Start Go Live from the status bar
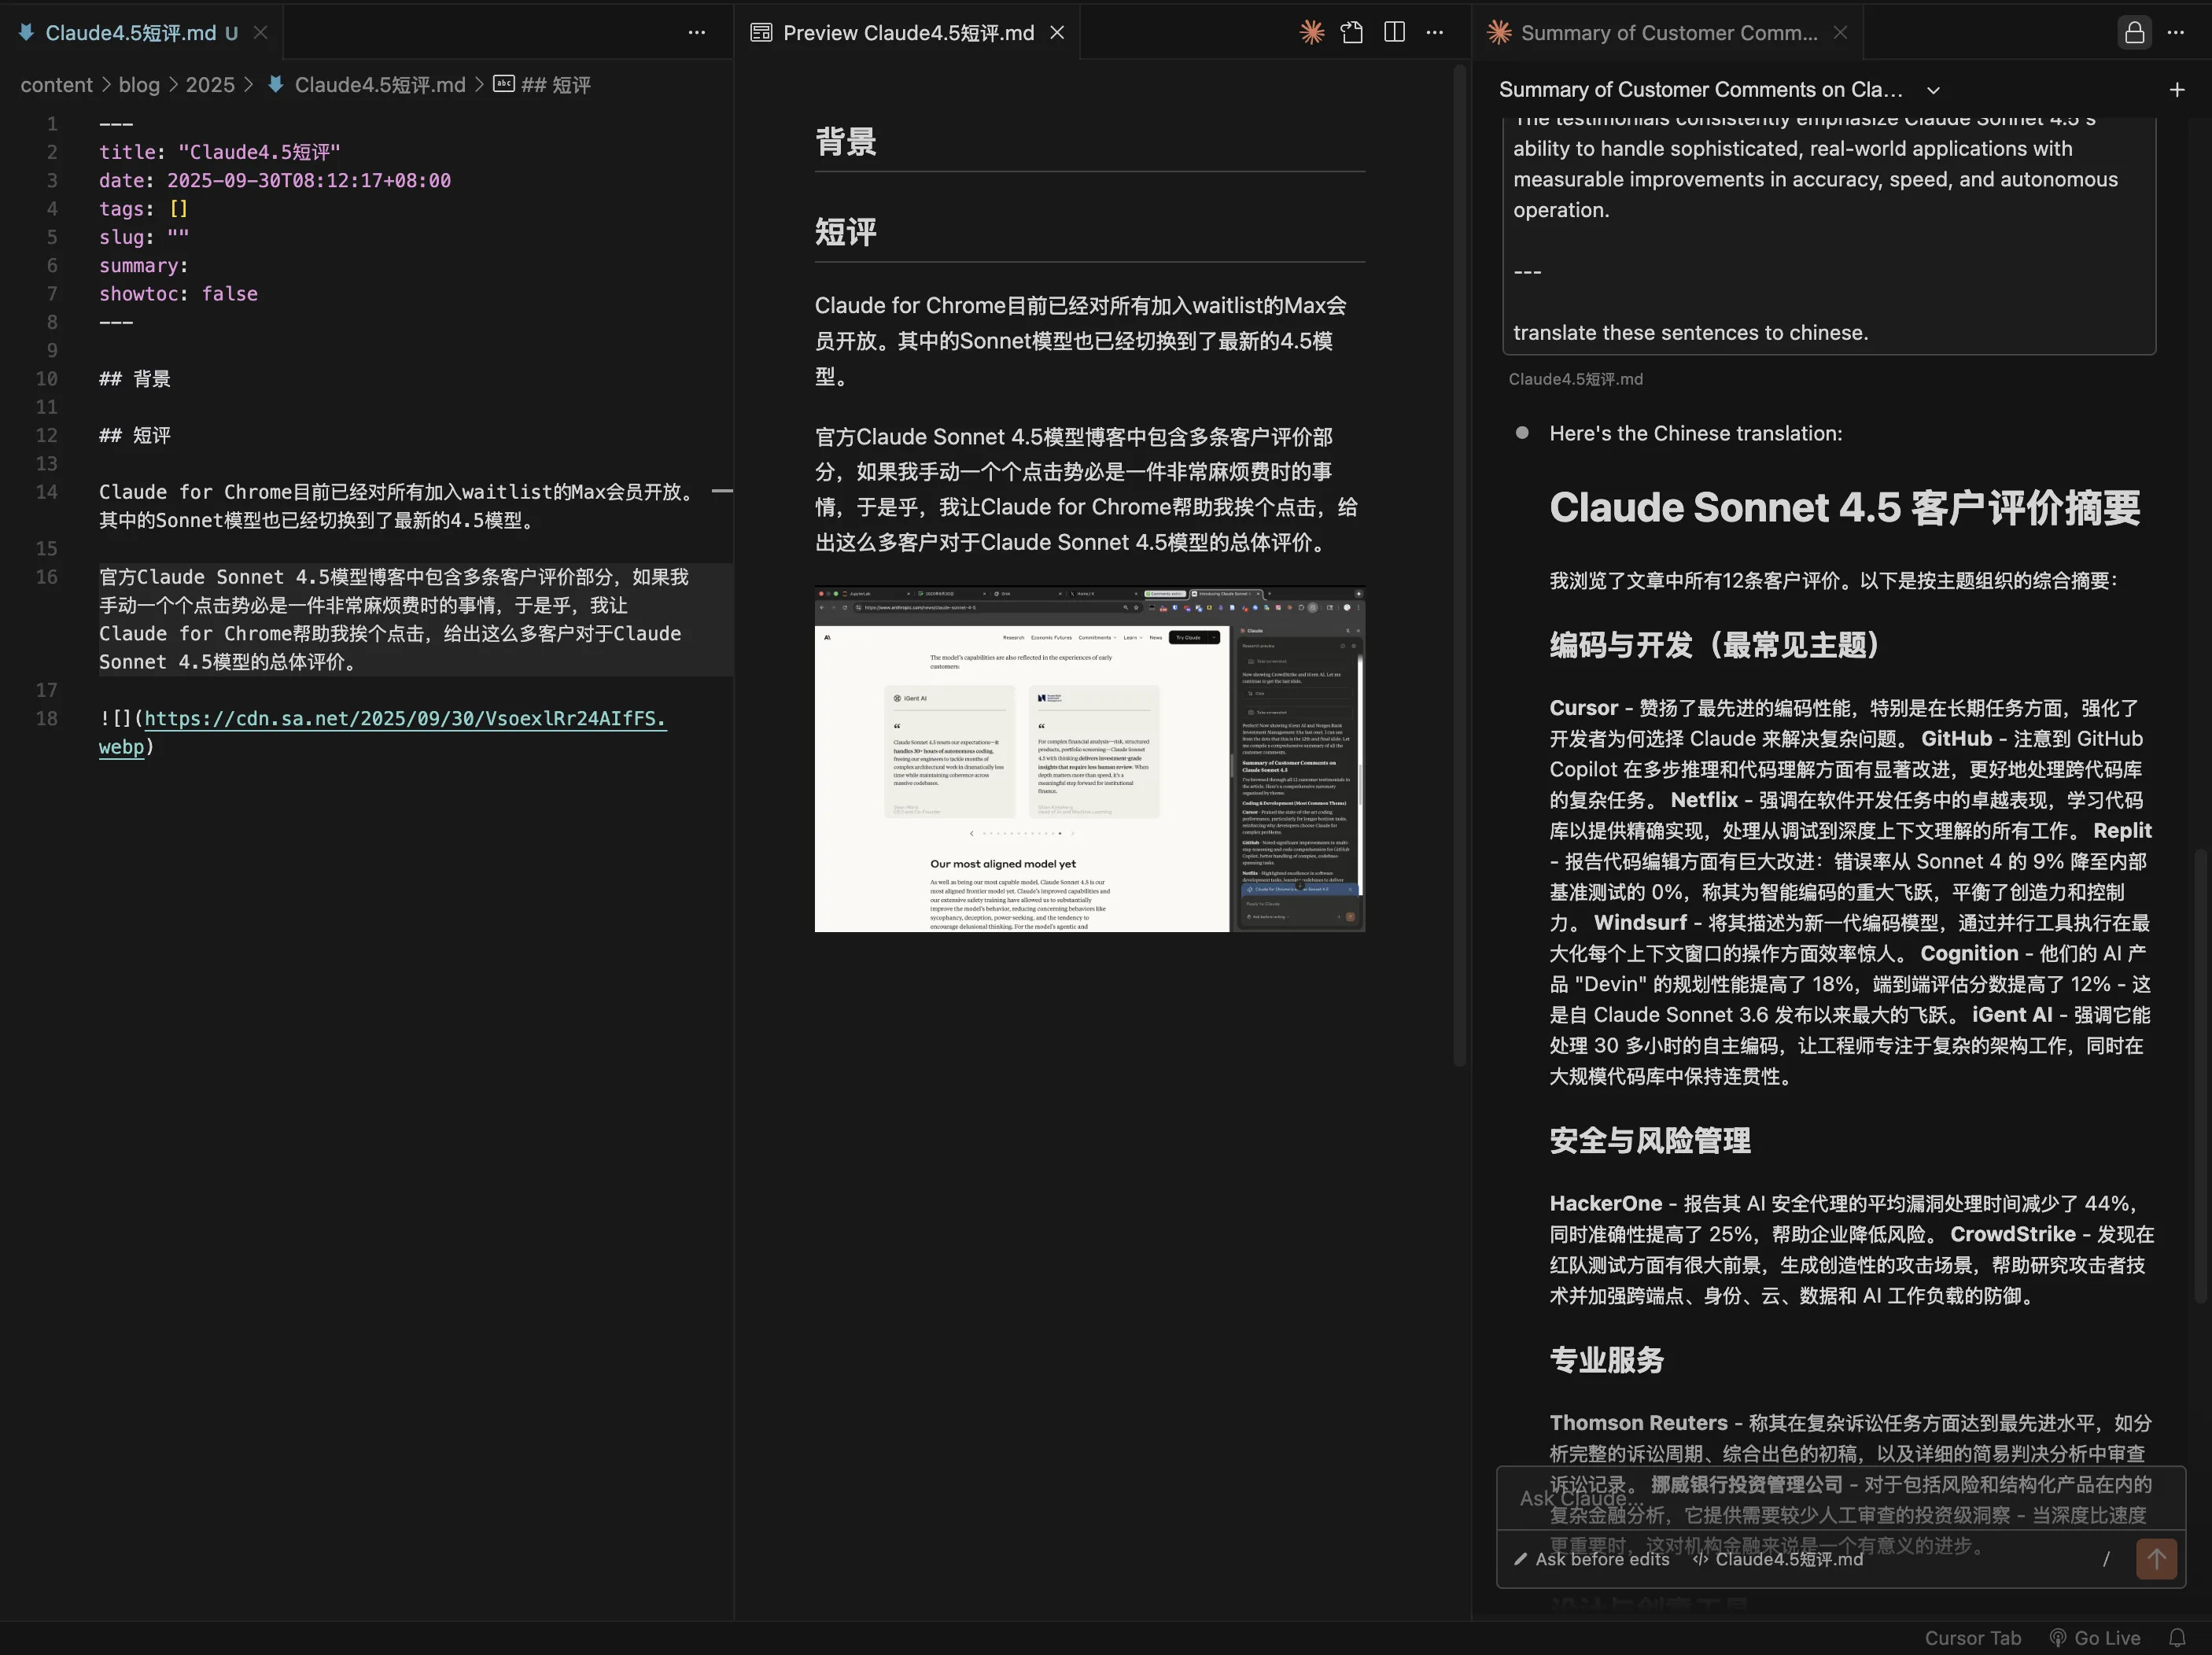2212x1655 pixels. click(x=2095, y=1638)
